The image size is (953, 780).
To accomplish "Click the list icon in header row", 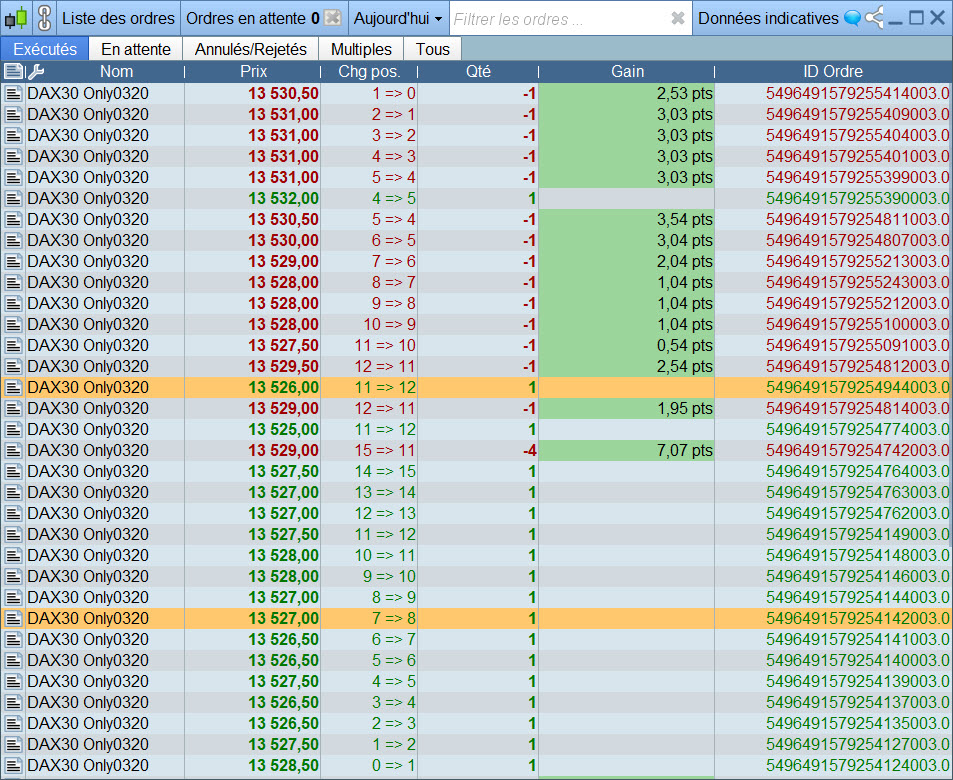I will click(x=13, y=71).
